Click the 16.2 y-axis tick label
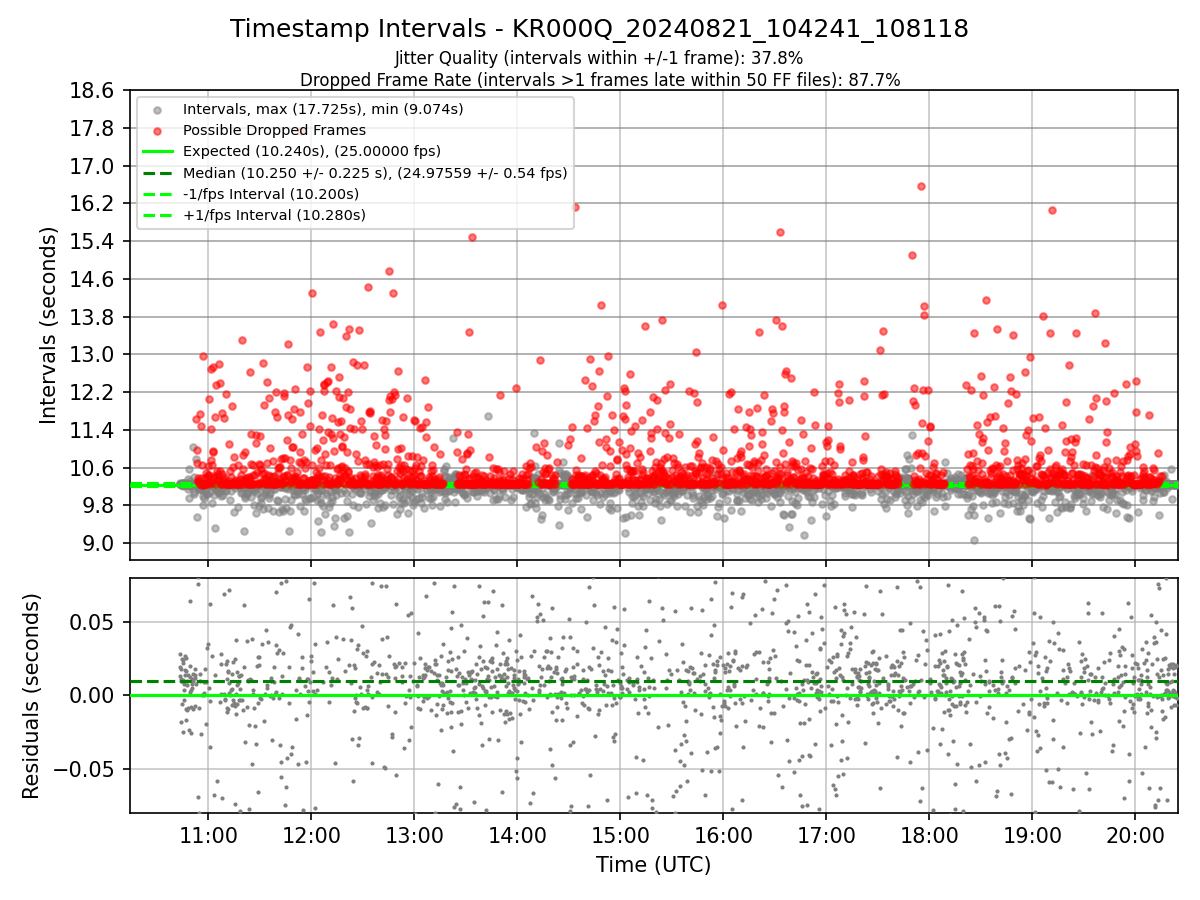Image resolution: width=1200 pixels, height=900 pixels. tap(92, 204)
